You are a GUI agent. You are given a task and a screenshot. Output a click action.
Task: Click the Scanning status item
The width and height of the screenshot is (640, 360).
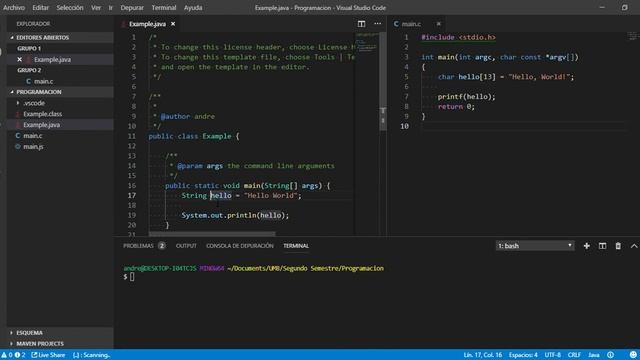coord(91,355)
